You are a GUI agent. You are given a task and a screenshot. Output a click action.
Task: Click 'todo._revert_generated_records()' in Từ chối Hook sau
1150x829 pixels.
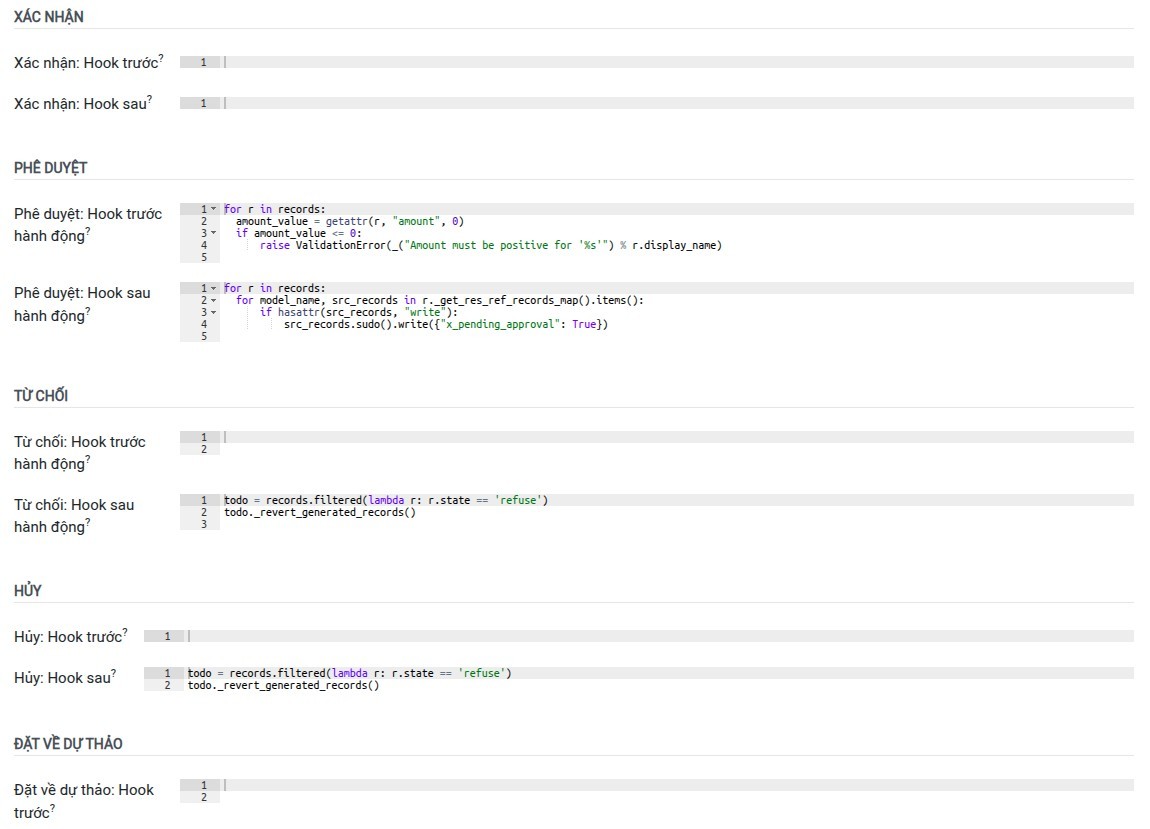320,512
